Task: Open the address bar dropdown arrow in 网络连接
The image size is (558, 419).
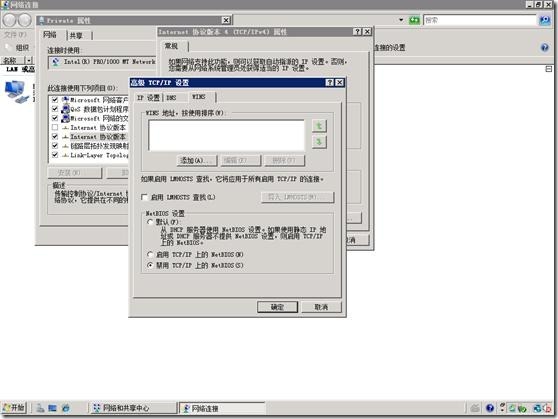Action: click(401, 20)
